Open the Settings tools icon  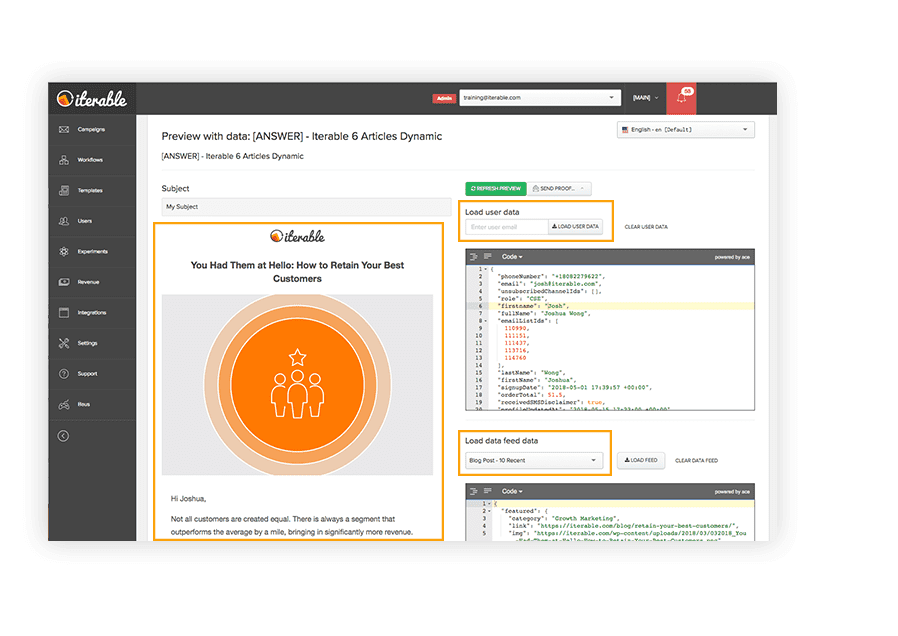click(64, 343)
